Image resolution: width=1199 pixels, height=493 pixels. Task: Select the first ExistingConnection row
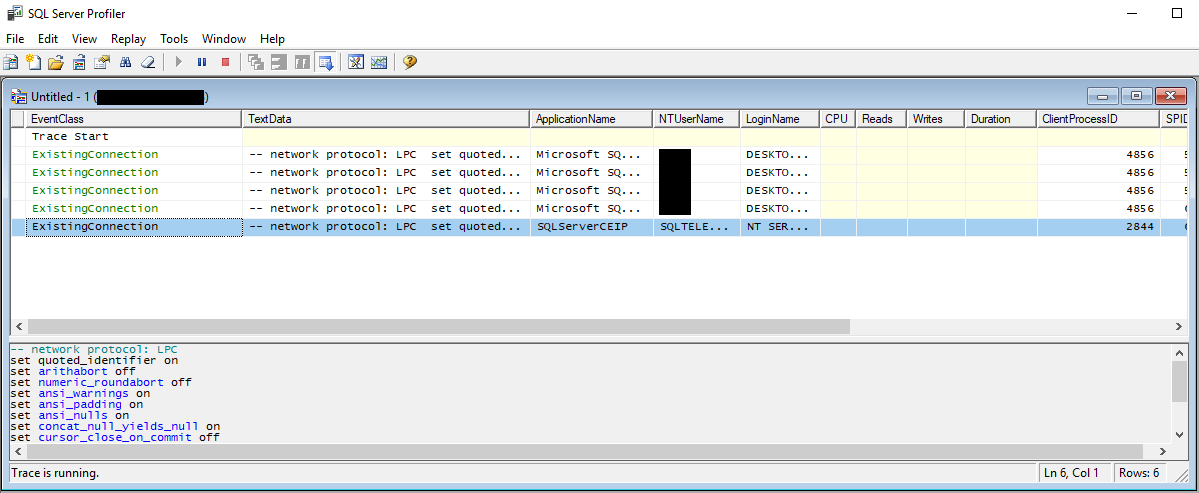coord(600,154)
